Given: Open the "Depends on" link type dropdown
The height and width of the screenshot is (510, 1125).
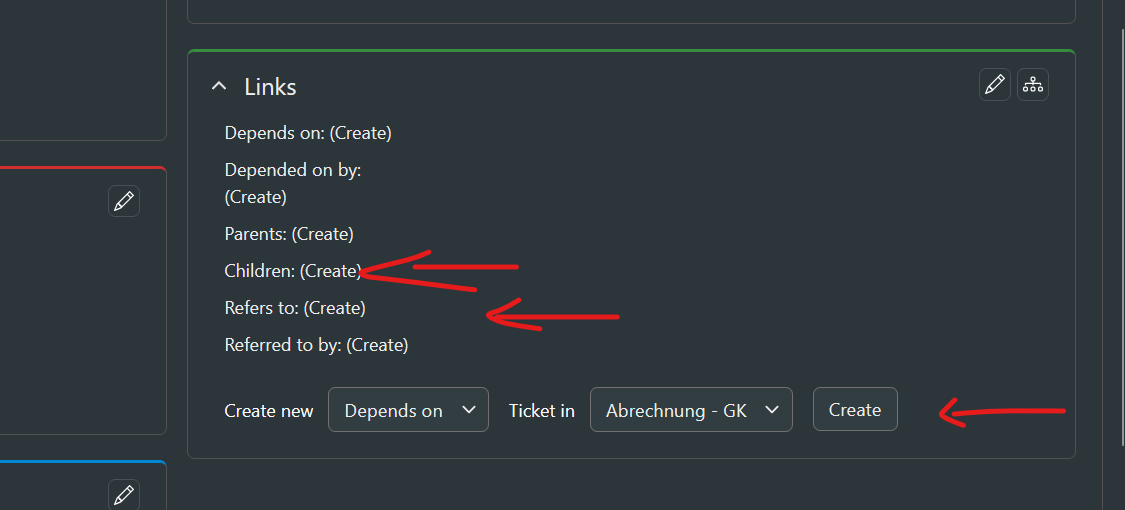Looking at the screenshot, I should (408, 410).
